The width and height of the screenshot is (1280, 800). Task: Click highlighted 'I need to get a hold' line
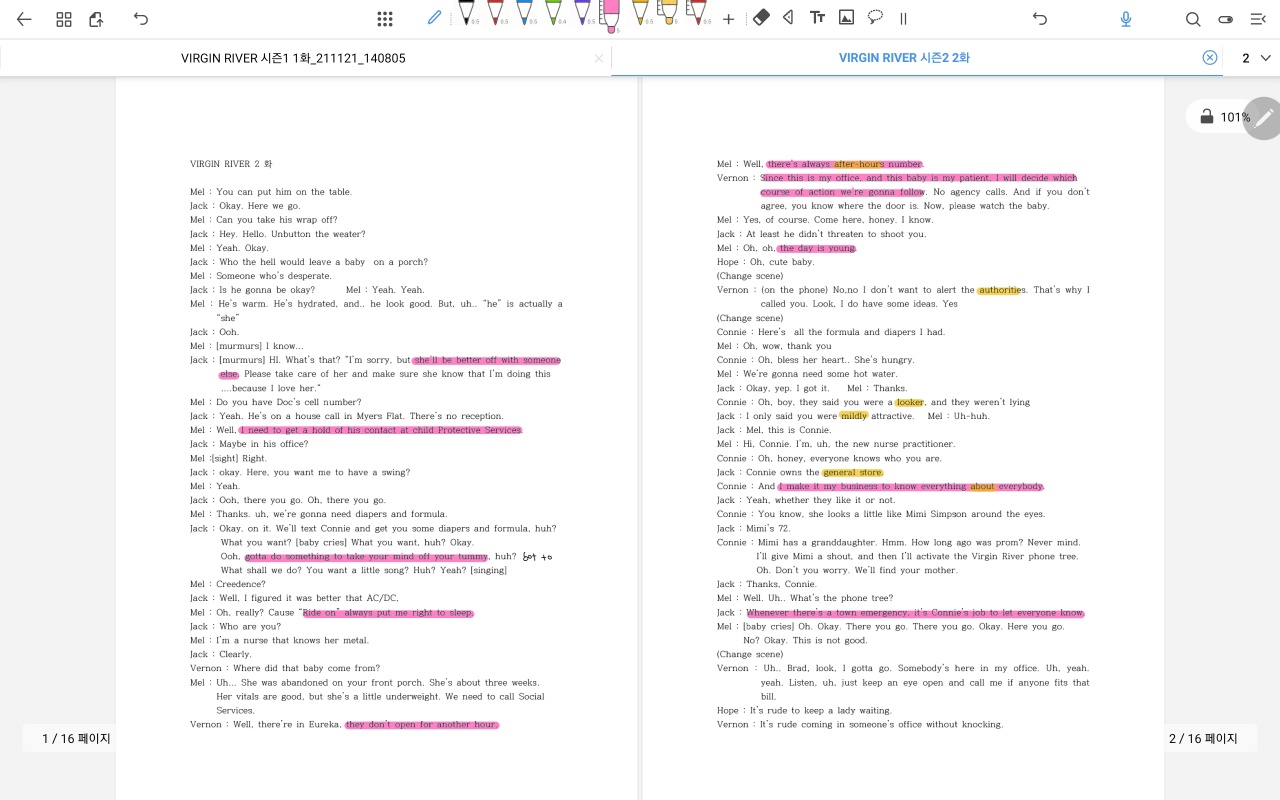click(381, 430)
